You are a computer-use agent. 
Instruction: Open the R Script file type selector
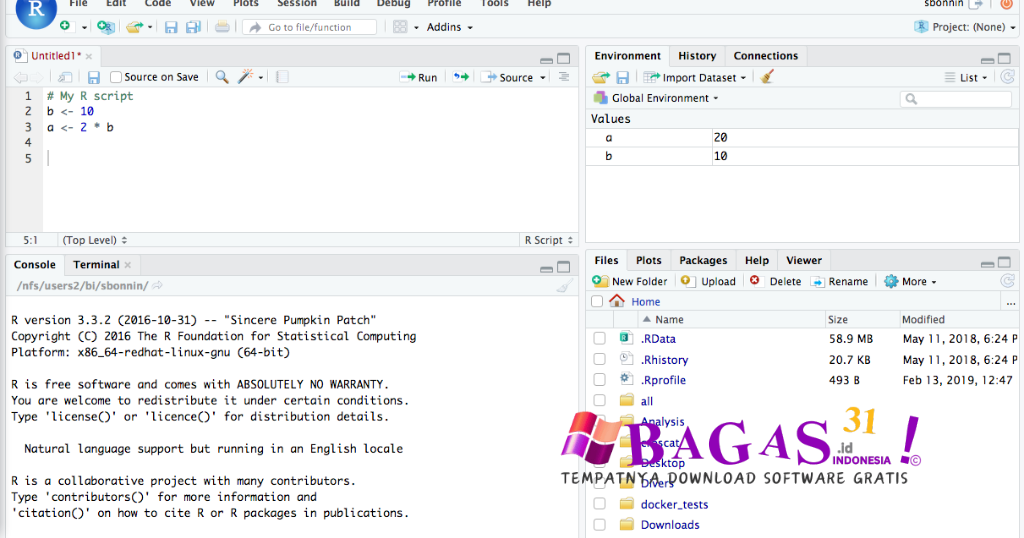click(549, 240)
